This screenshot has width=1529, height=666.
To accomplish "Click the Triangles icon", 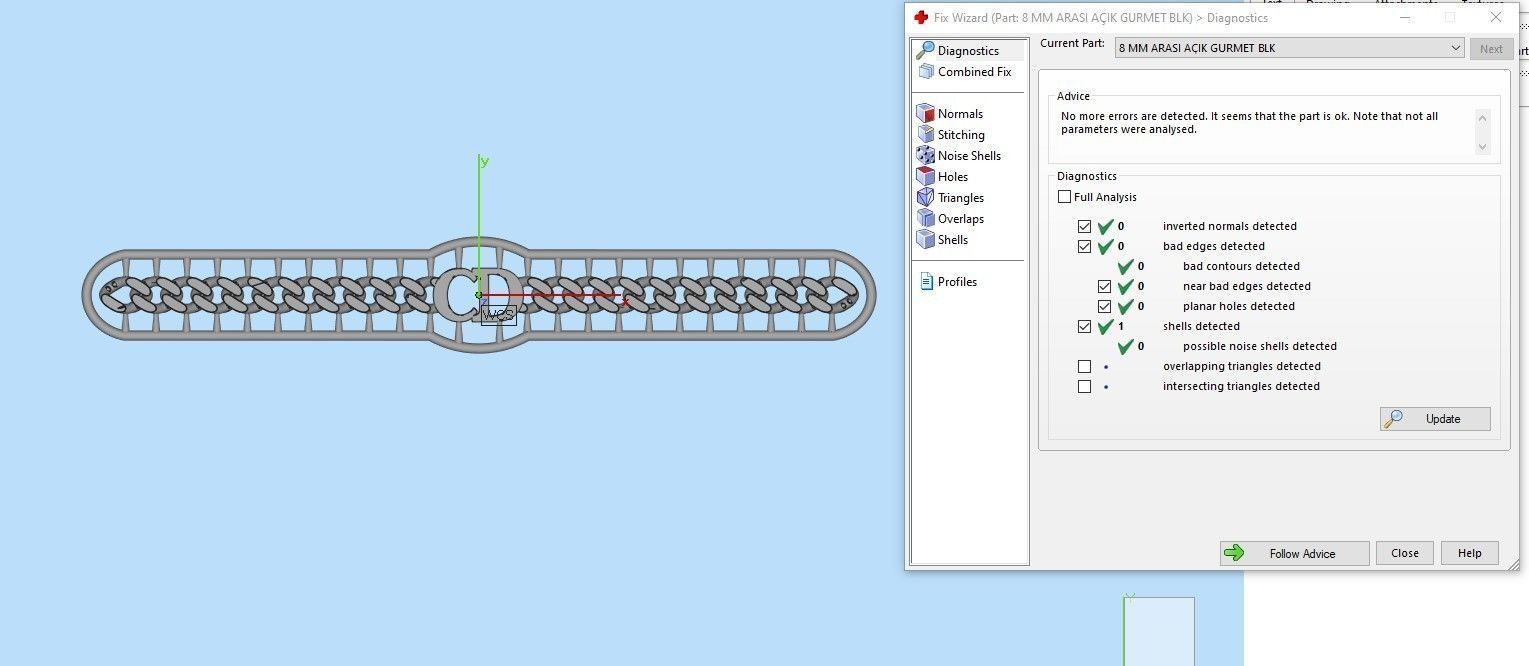I will [925, 198].
